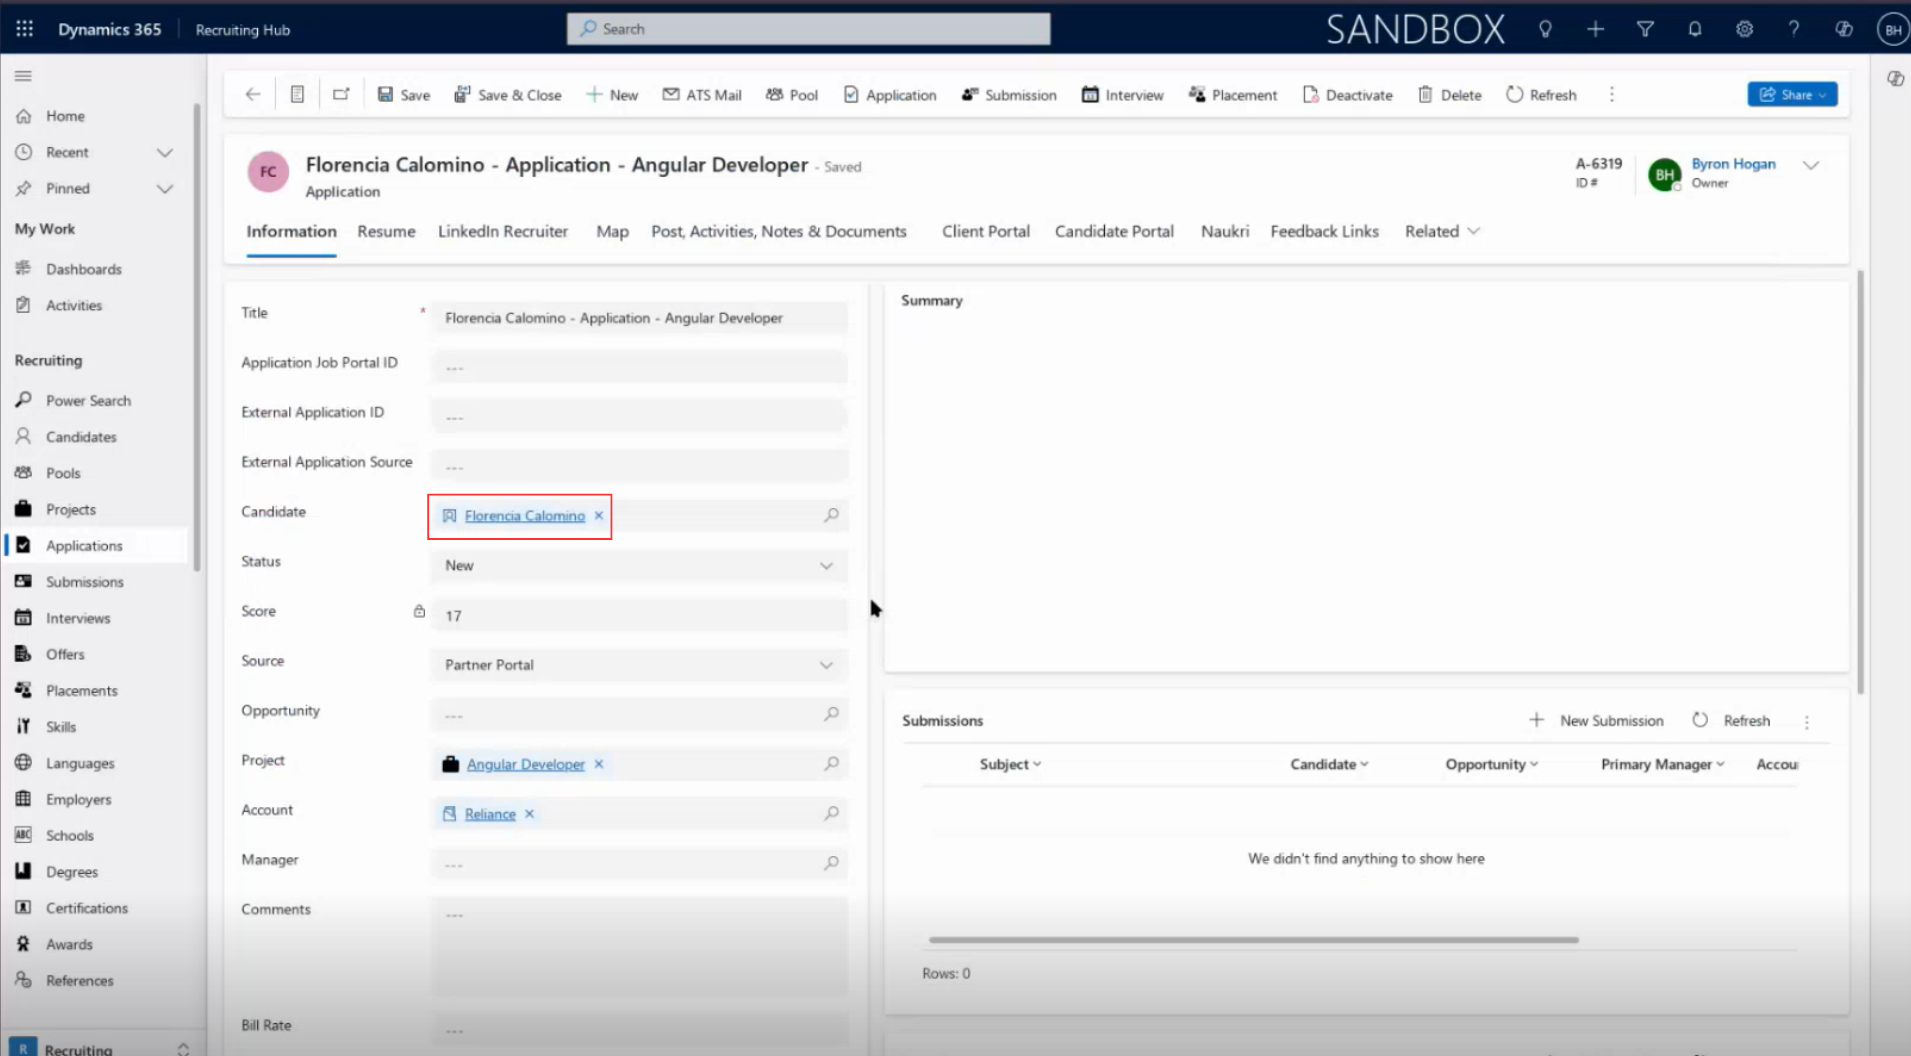Expand the Pinned sidebar section
The height and width of the screenshot is (1056, 1911).
point(165,188)
